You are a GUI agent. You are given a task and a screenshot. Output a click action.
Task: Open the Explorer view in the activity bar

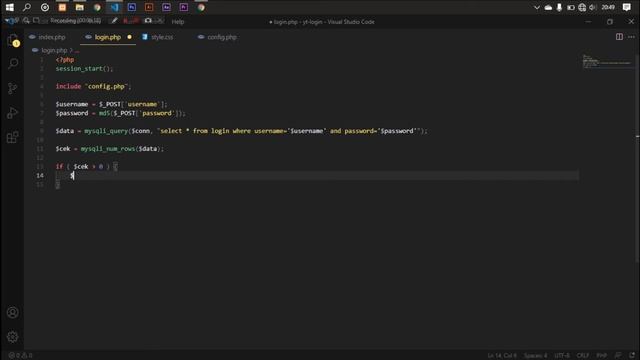[13, 40]
